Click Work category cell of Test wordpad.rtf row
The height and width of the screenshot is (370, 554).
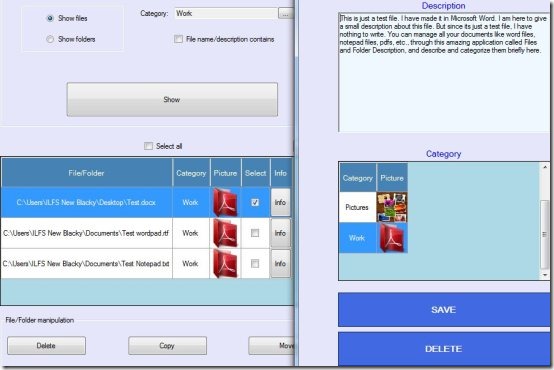tap(191, 233)
